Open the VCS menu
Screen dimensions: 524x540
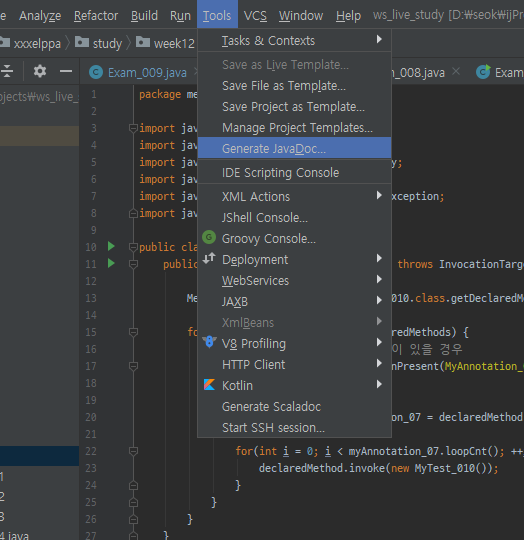(x=255, y=15)
